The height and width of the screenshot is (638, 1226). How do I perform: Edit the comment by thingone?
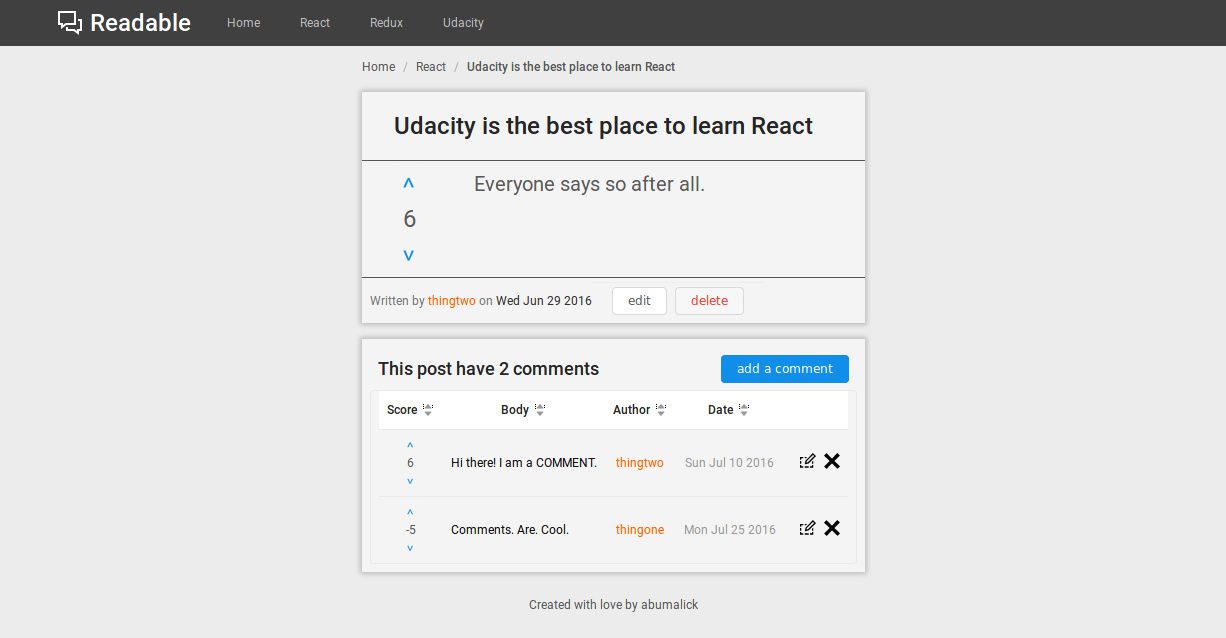[807, 528]
